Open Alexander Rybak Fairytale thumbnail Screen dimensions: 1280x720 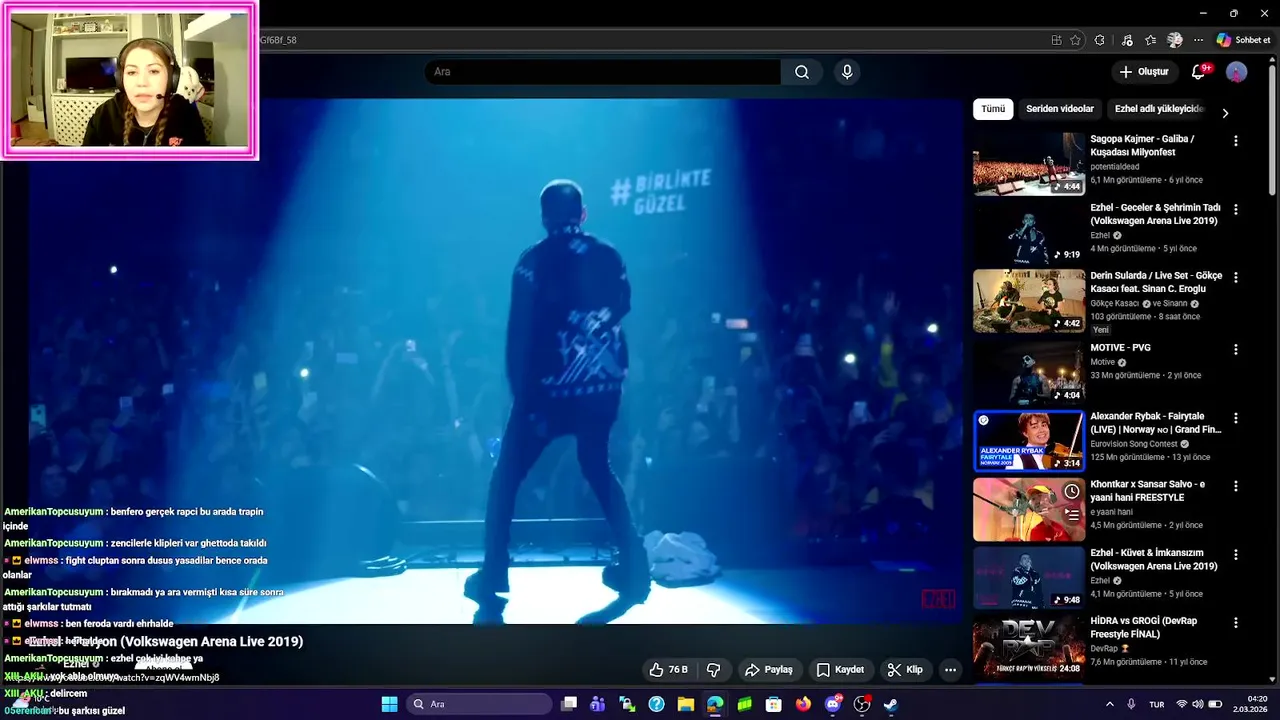click(x=1029, y=441)
